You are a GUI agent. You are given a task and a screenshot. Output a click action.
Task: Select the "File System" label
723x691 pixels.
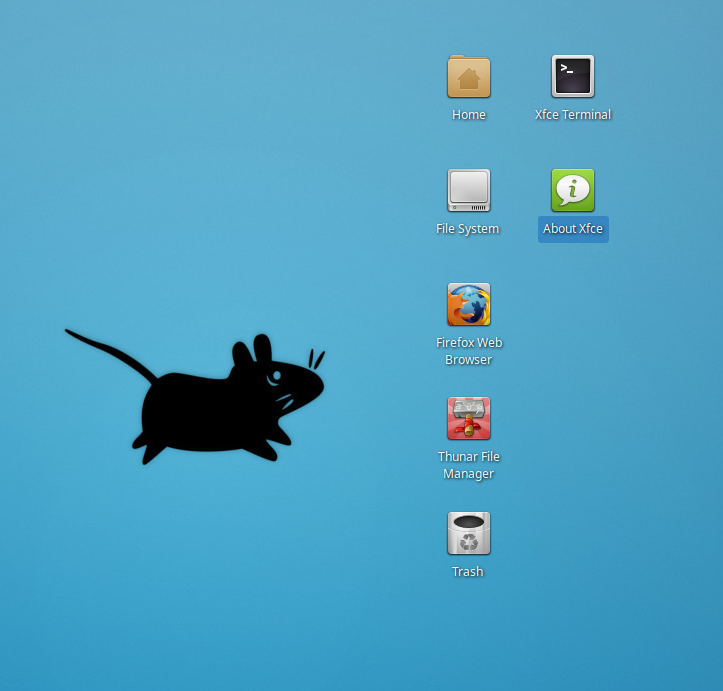point(468,229)
